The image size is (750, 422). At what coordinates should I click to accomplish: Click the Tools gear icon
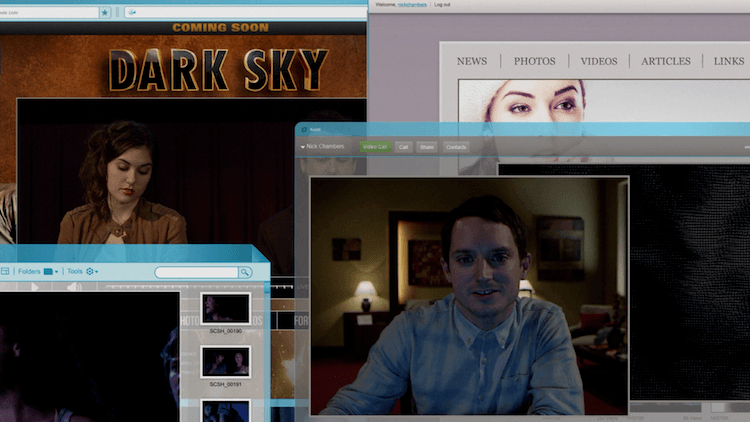point(90,272)
